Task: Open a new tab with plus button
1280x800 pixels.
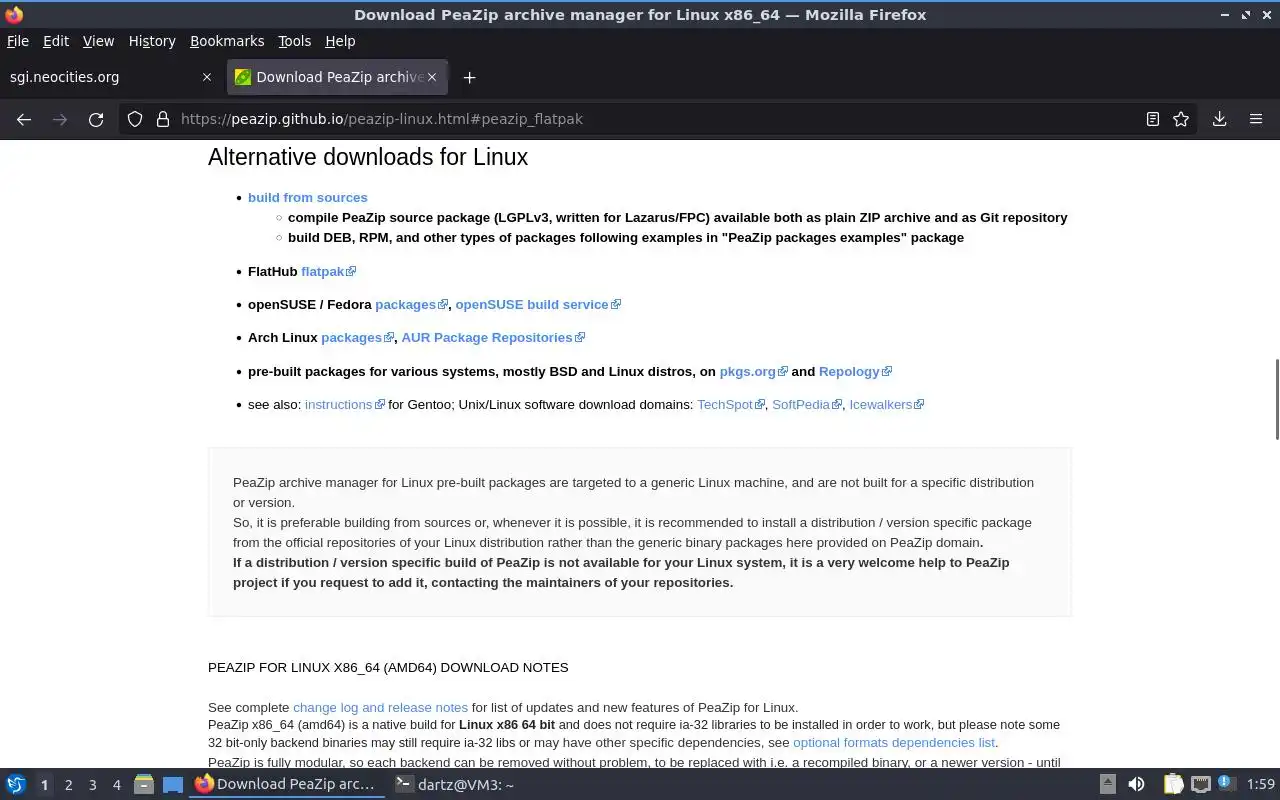Action: (469, 77)
